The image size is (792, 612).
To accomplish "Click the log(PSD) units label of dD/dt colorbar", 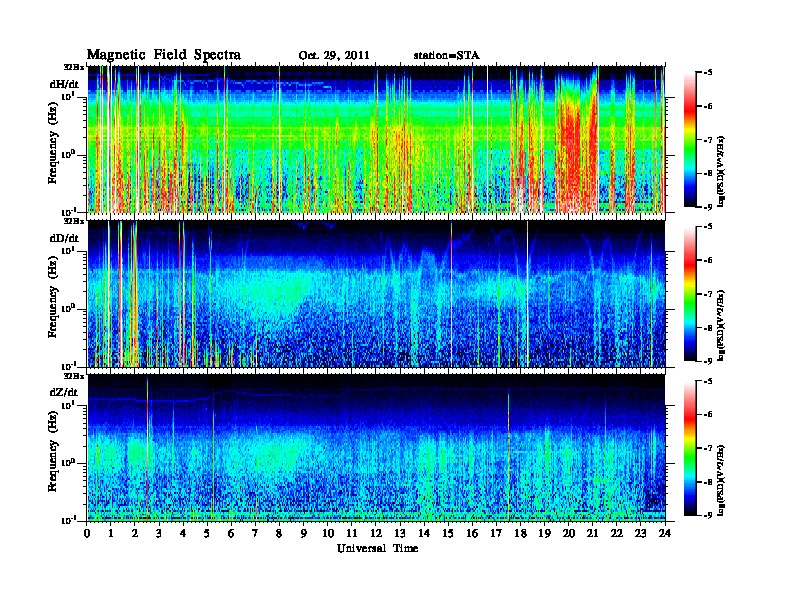I will pyautogui.click(x=721, y=325).
